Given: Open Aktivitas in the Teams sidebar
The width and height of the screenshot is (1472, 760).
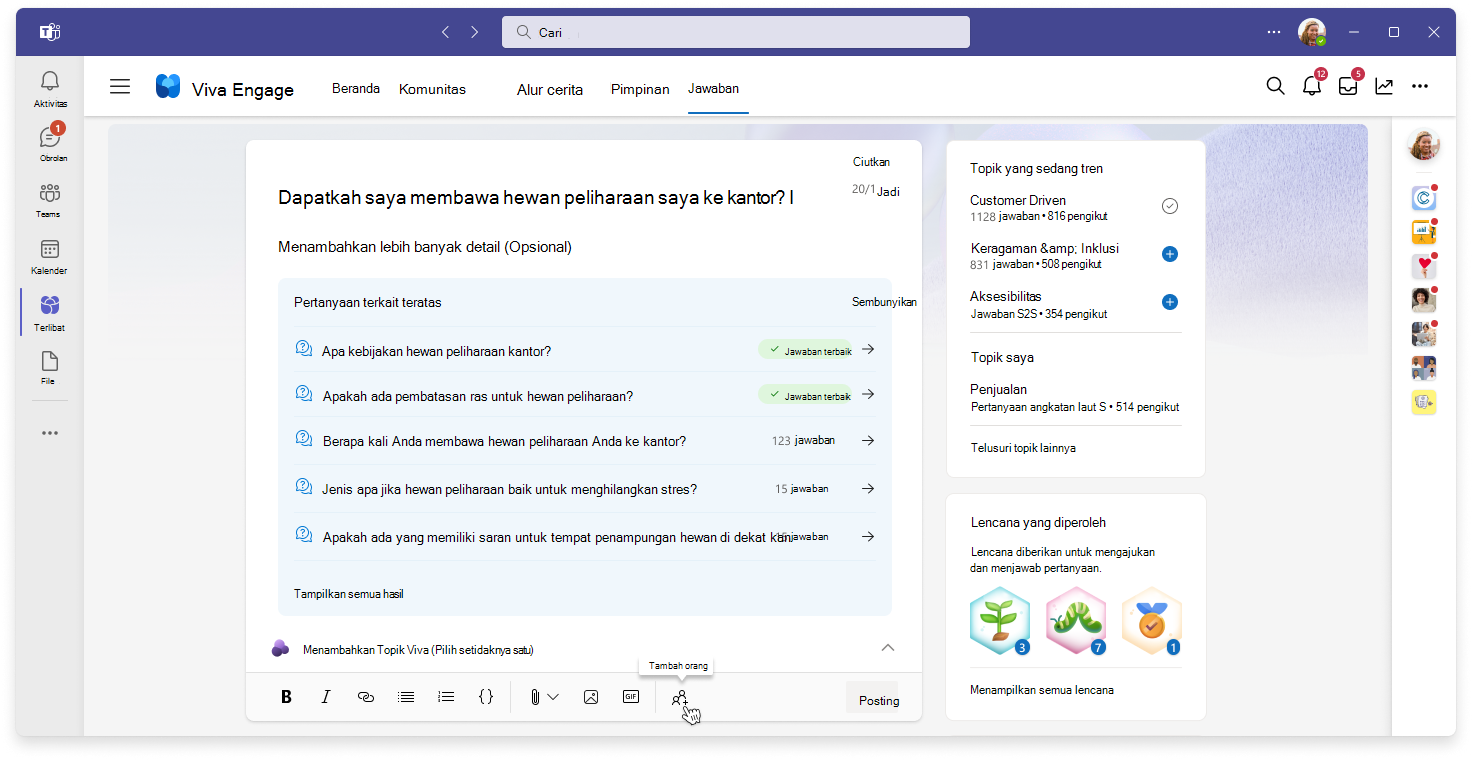Looking at the screenshot, I should click(x=50, y=90).
